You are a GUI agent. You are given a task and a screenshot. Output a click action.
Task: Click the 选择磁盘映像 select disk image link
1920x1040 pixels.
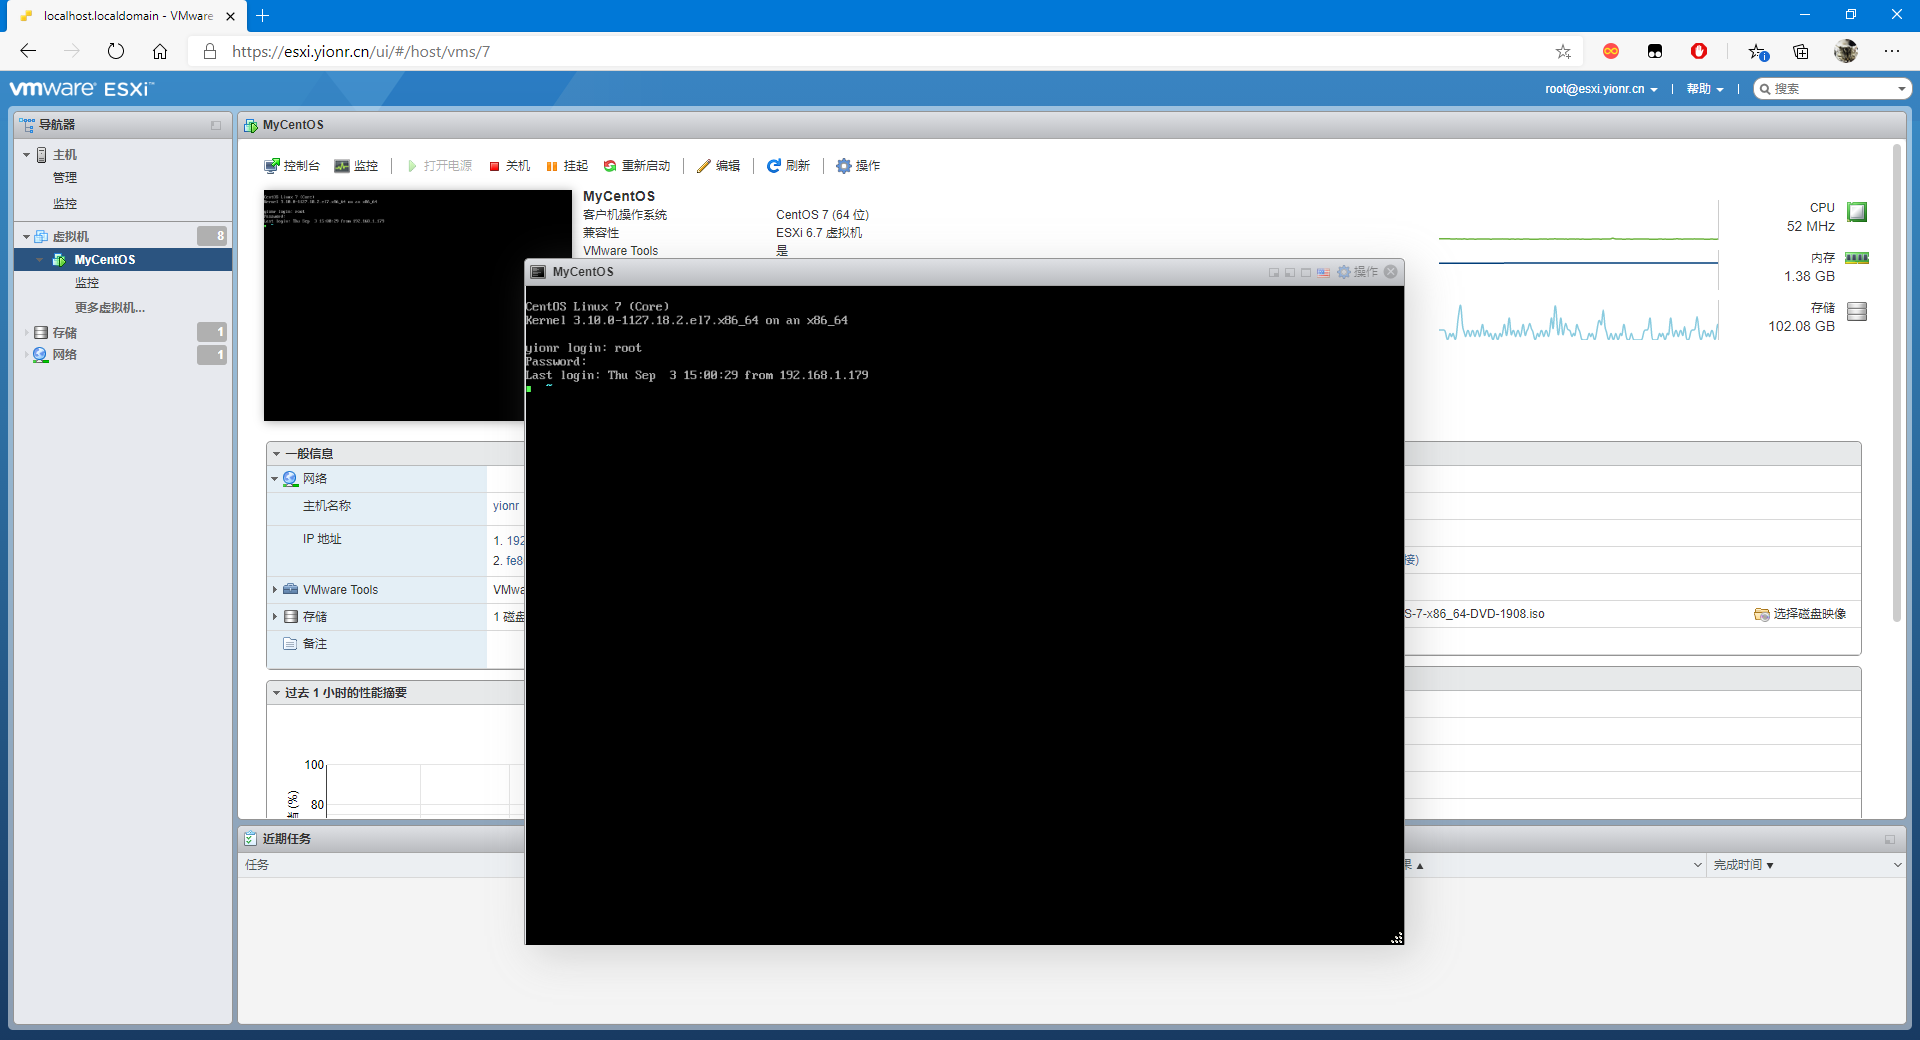point(1800,614)
